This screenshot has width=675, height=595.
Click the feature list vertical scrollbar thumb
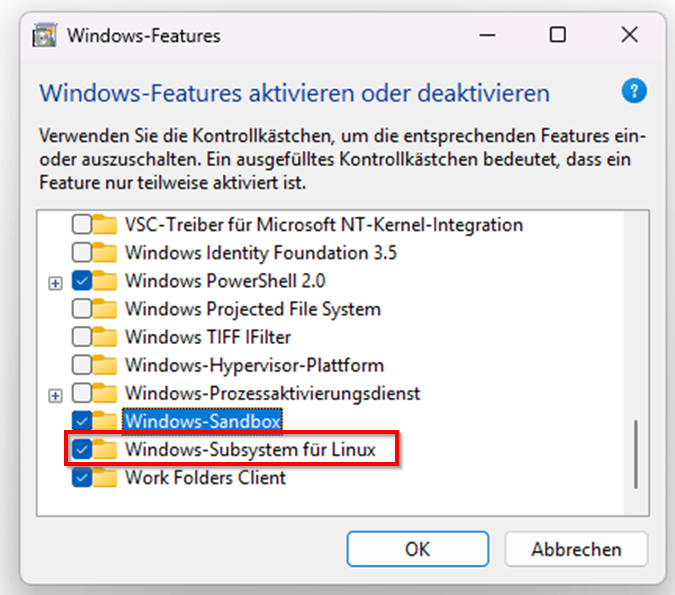click(x=636, y=454)
